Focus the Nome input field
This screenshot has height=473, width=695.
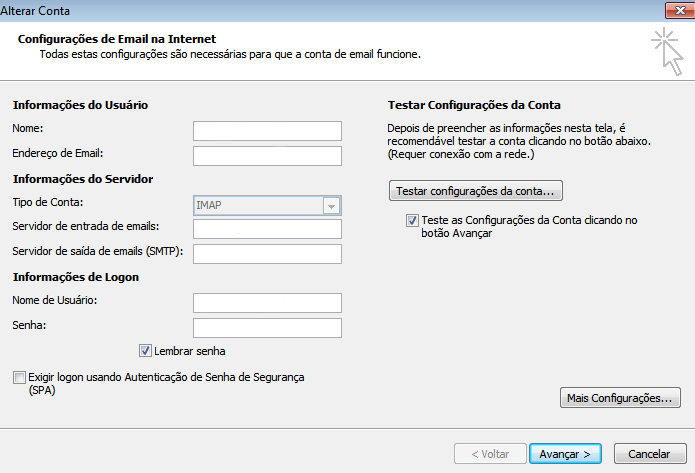(x=267, y=131)
